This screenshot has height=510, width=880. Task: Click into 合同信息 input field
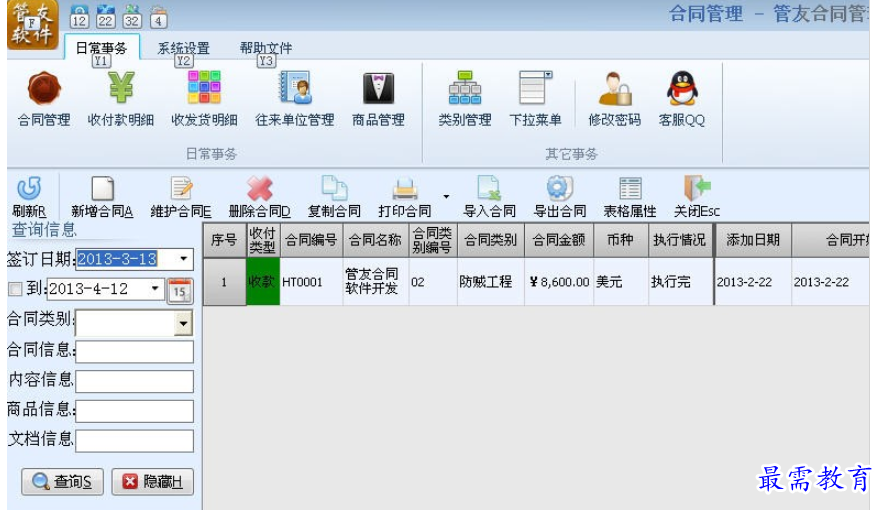click(x=135, y=352)
